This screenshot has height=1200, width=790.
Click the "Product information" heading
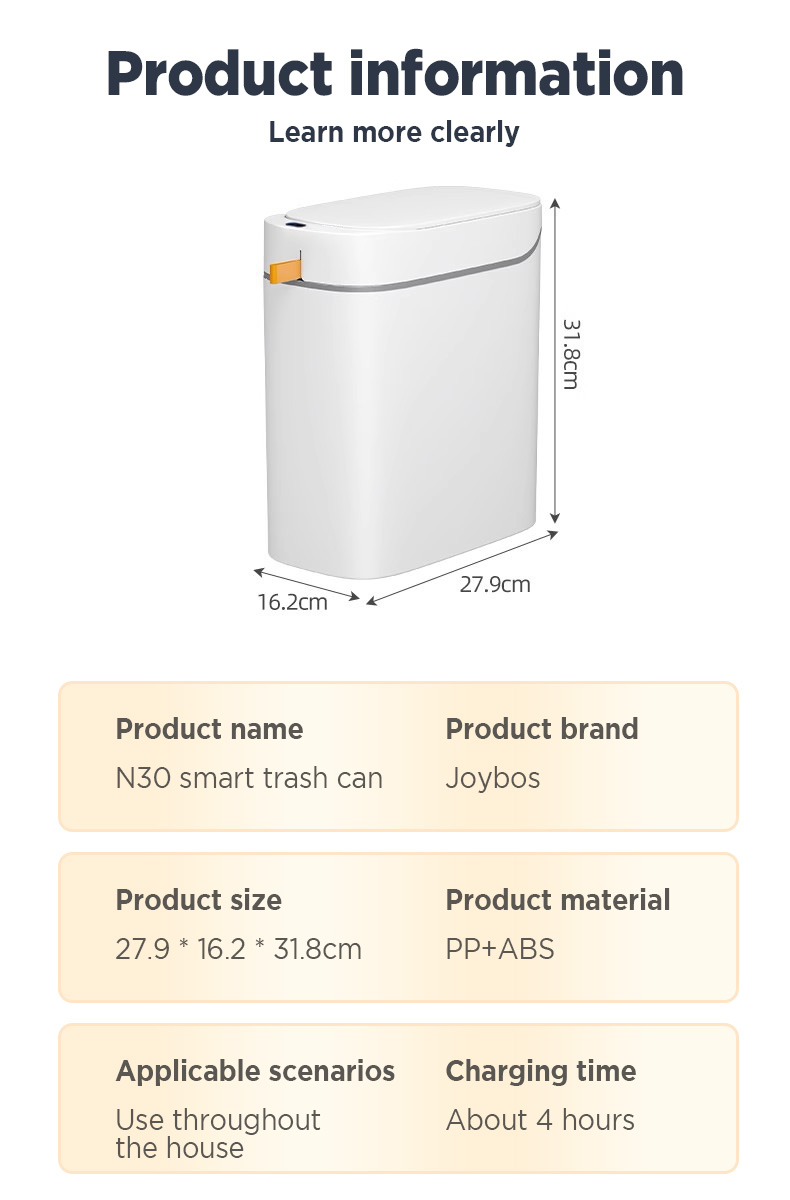tap(394, 73)
